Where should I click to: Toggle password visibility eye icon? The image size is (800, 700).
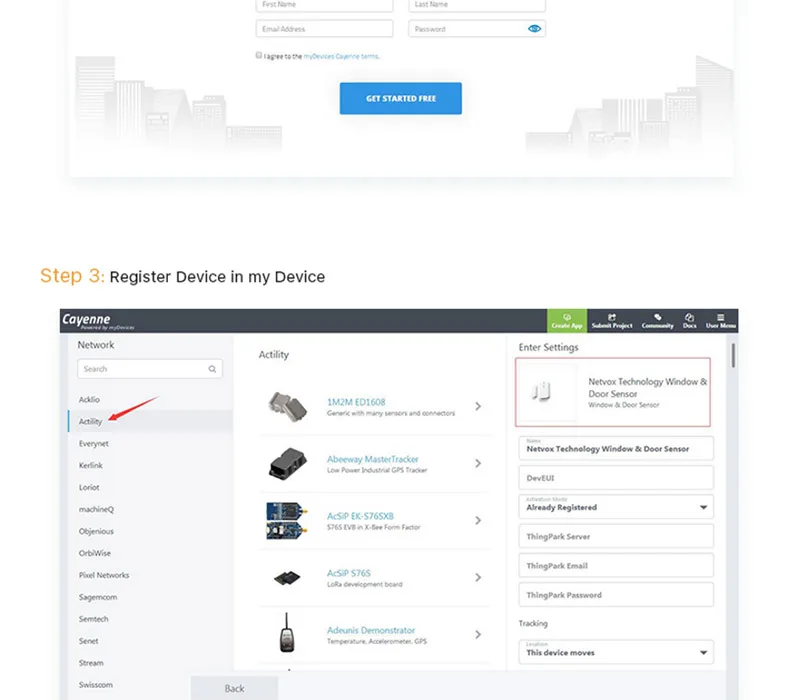(x=534, y=29)
